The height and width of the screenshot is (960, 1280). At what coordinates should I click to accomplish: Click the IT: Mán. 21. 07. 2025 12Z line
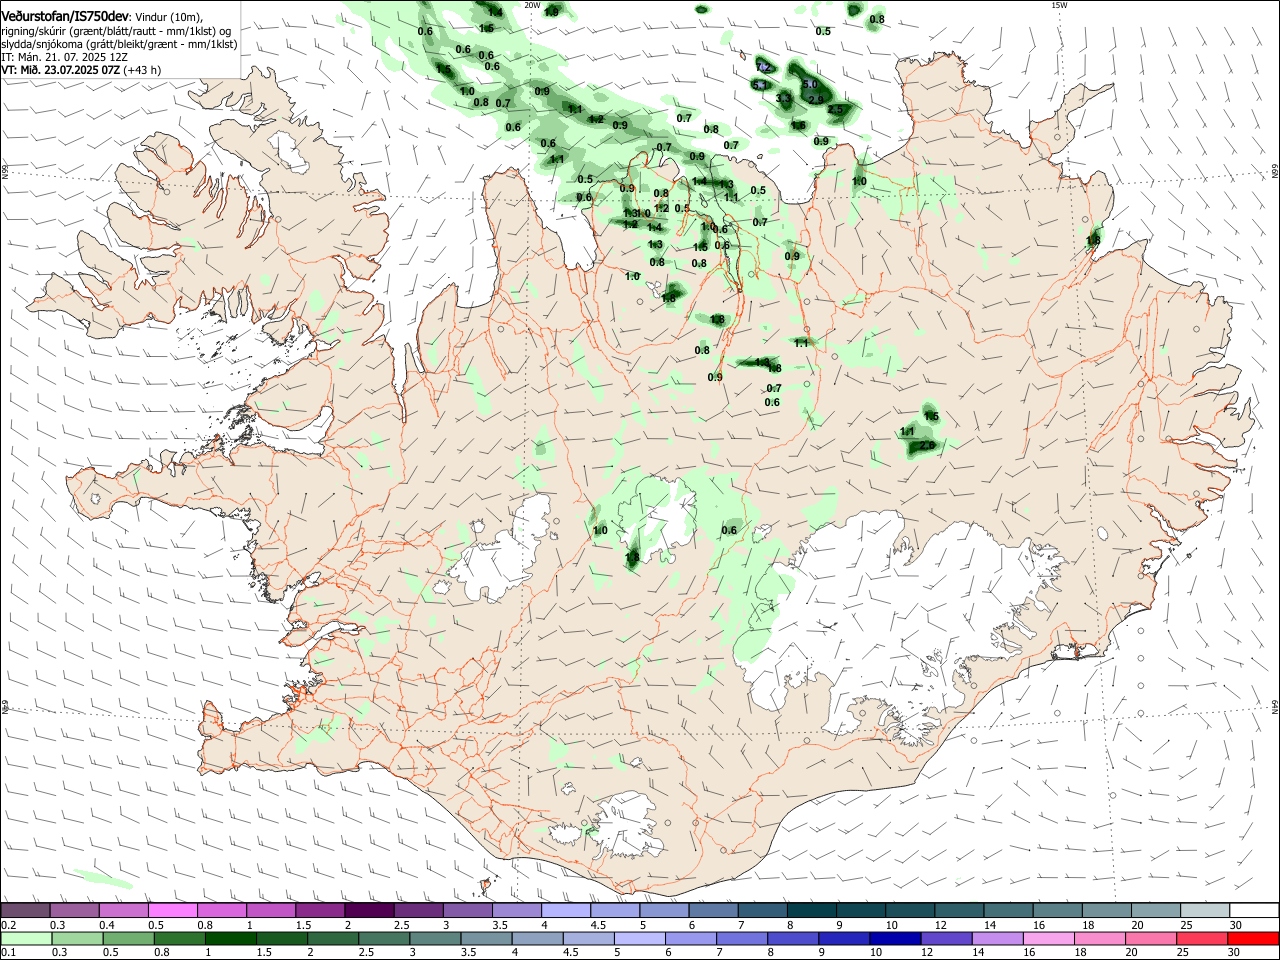(x=64, y=57)
